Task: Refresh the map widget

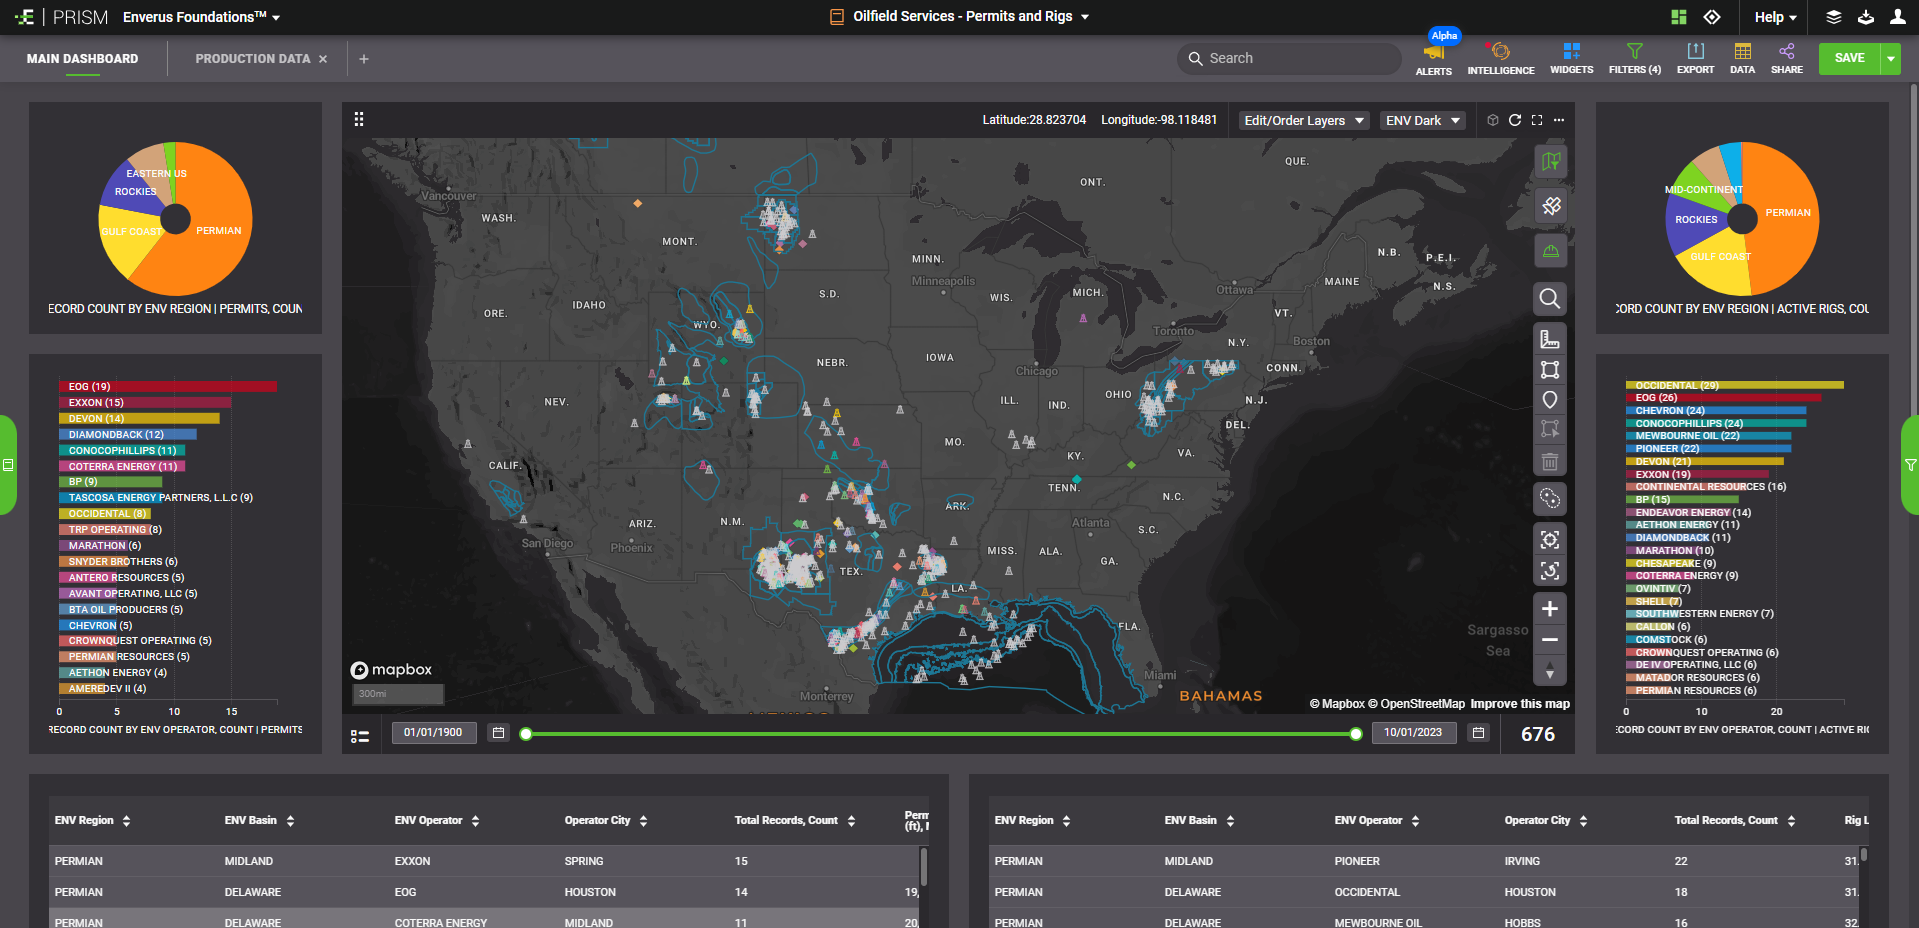Action: [x=1515, y=120]
